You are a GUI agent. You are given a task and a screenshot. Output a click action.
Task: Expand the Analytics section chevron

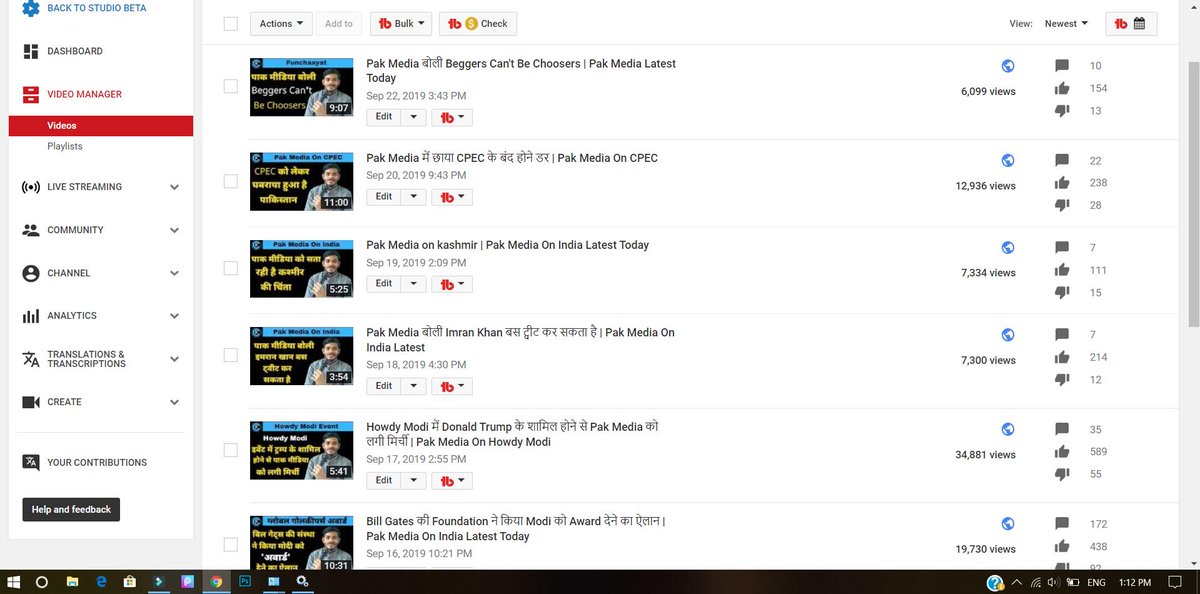click(174, 316)
